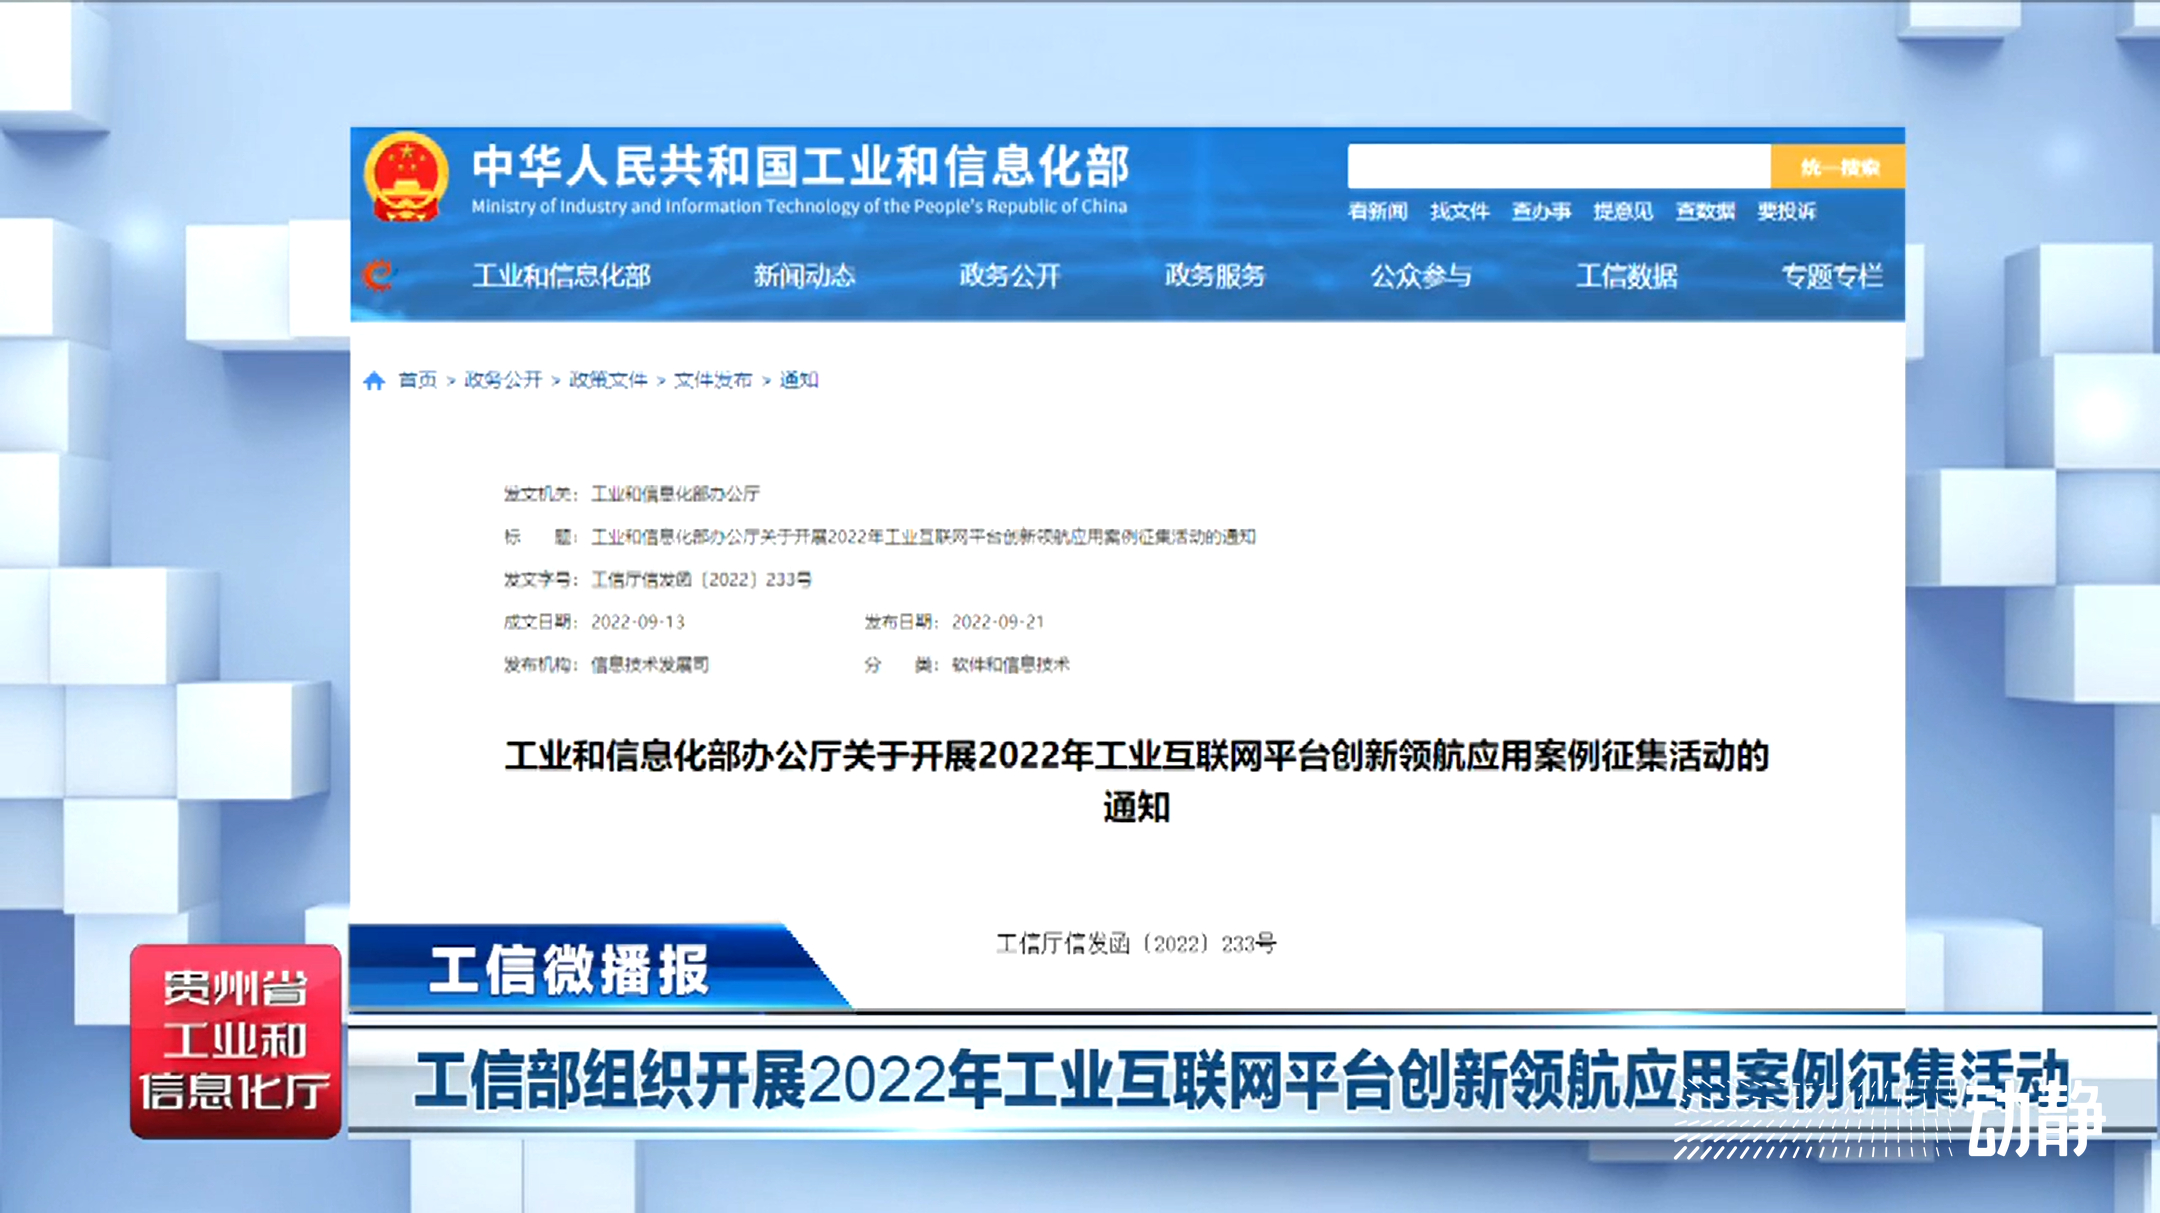2160x1213 pixels.
Task: Open the 查办事 quick link
Action: [1541, 211]
